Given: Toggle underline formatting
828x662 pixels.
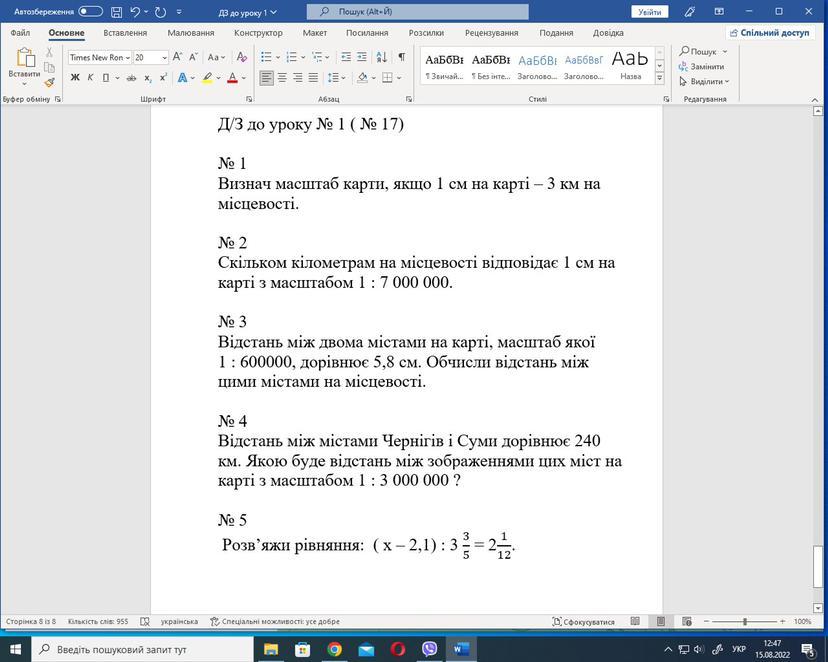Looking at the screenshot, I should click(106, 78).
